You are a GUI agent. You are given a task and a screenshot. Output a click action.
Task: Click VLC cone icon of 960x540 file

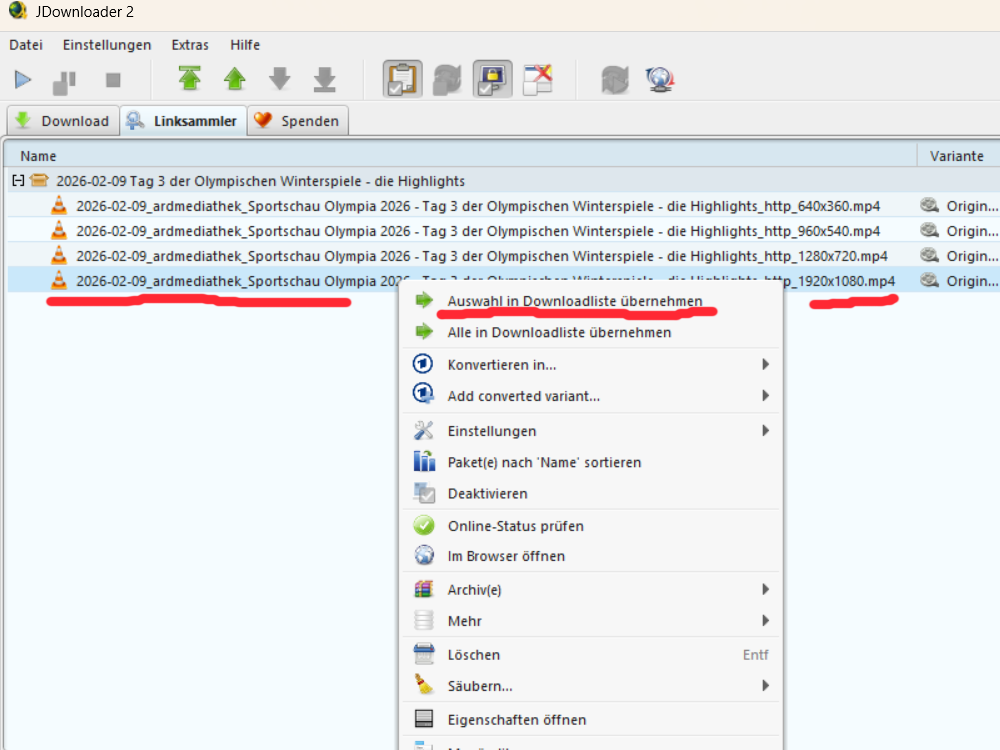[59, 230]
